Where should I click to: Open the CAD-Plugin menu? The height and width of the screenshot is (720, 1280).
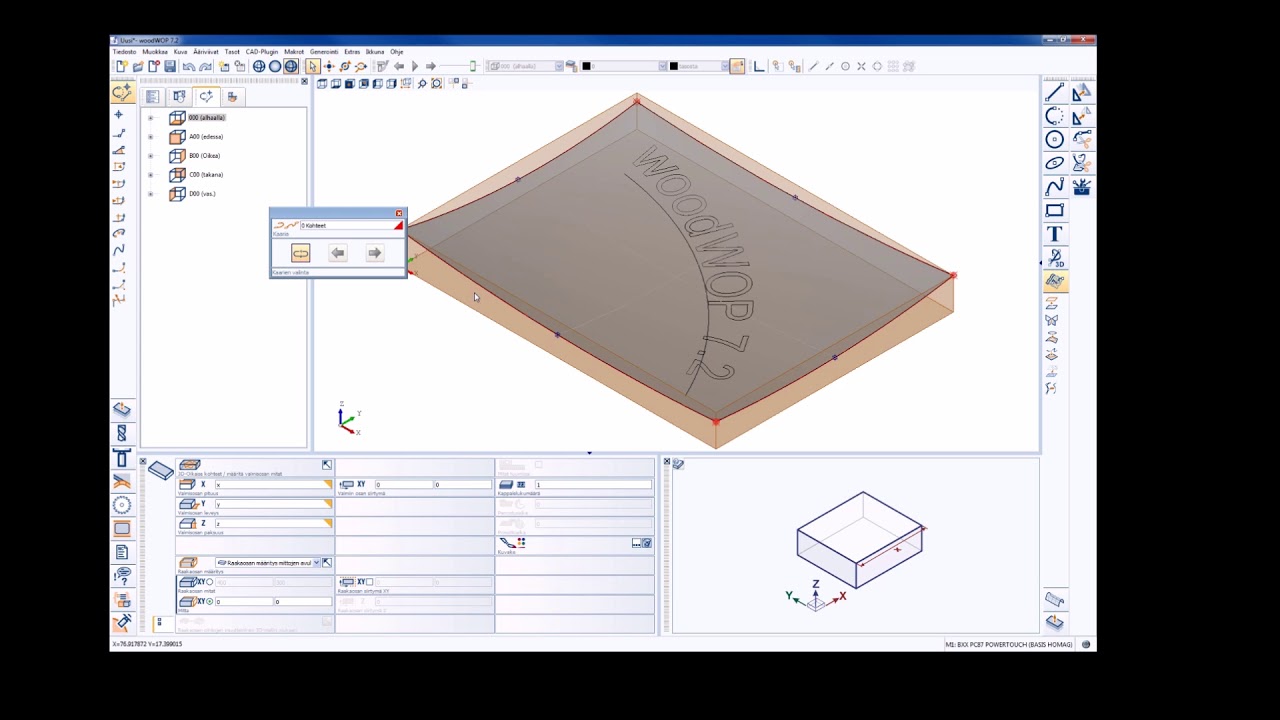(262, 52)
